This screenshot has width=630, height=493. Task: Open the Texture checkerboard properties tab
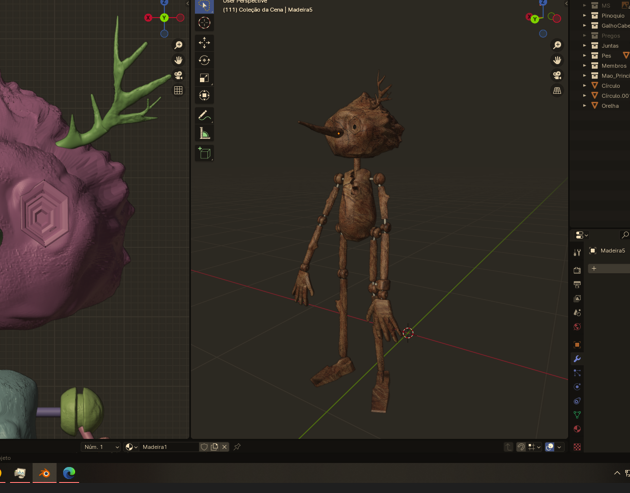coord(577,447)
